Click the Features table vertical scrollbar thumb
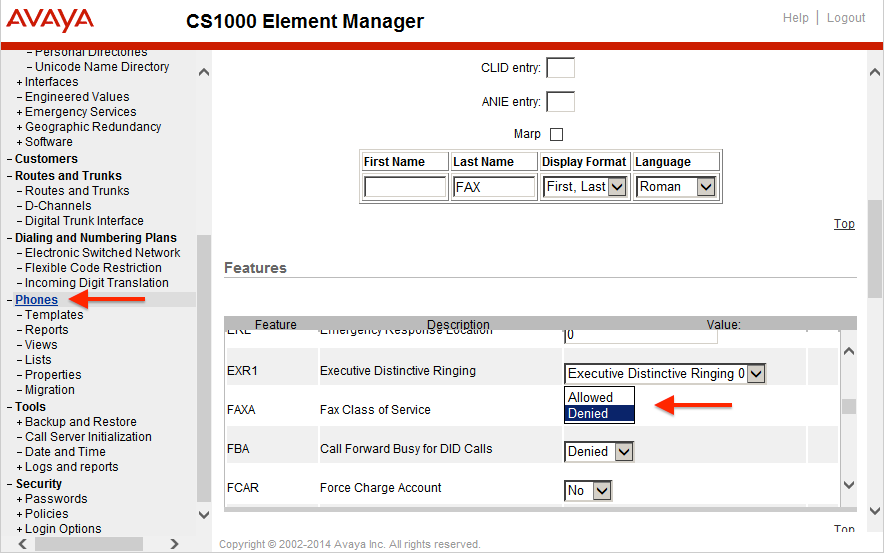The width and height of the screenshot is (884, 553). point(849,406)
